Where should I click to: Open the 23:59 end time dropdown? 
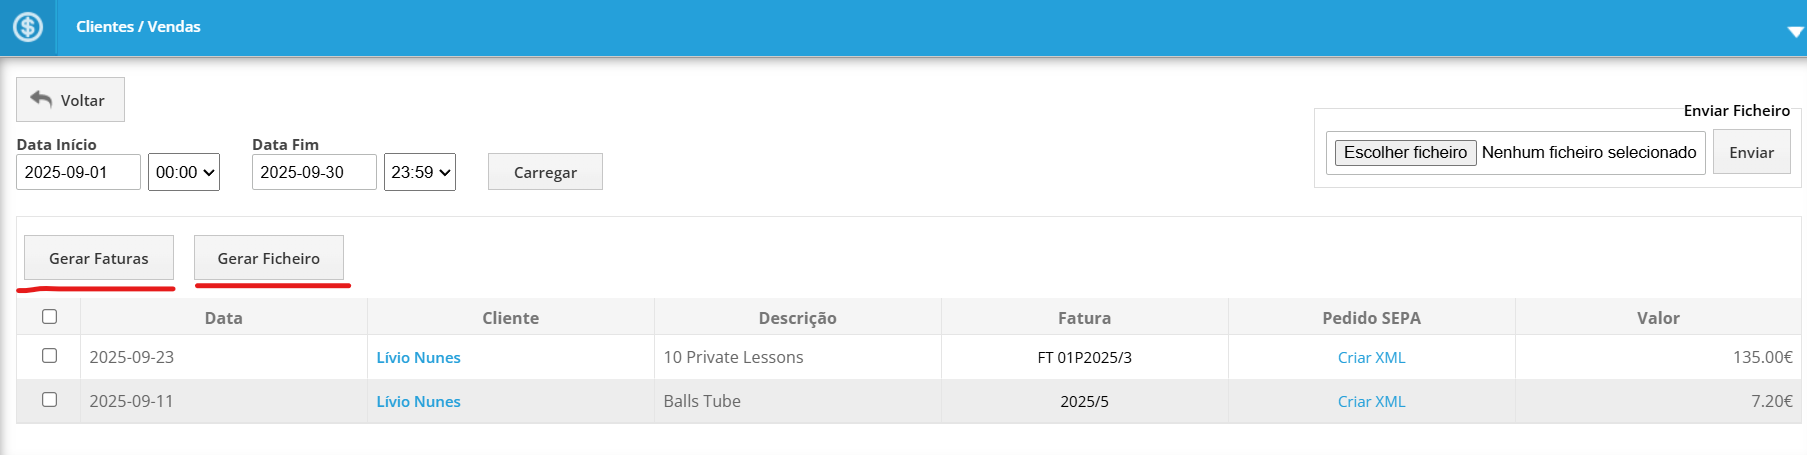[x=420, y=172]
